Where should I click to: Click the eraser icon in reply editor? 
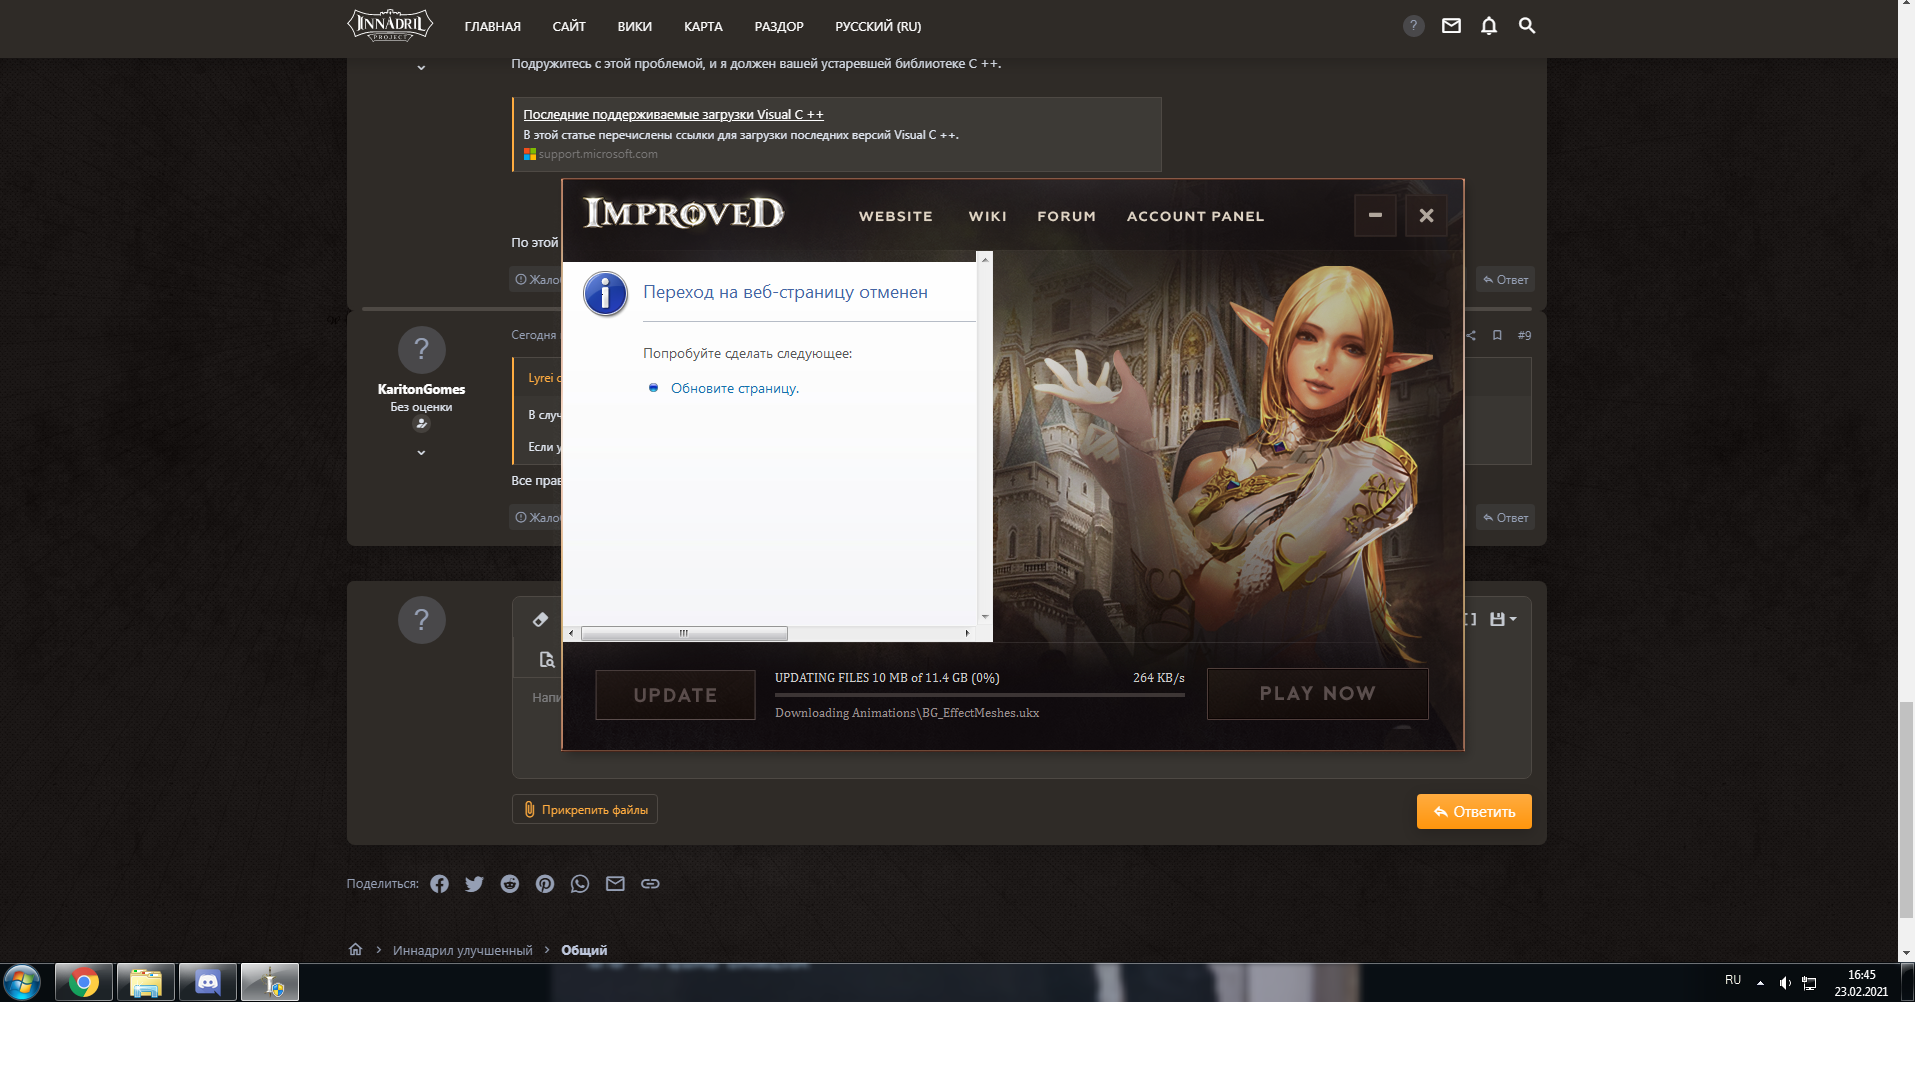click(x=540, y=620)
